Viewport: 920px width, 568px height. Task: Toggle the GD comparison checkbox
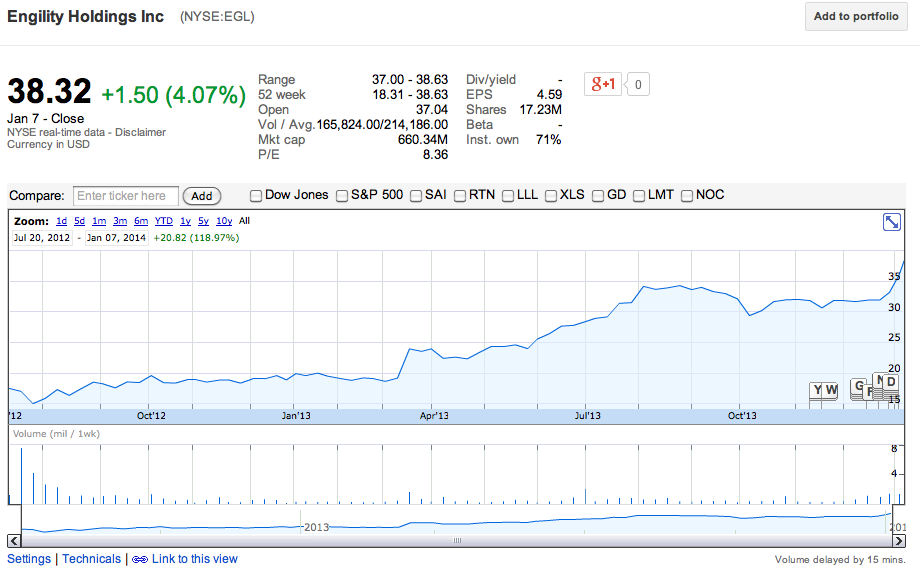click(x=598, y=196)
